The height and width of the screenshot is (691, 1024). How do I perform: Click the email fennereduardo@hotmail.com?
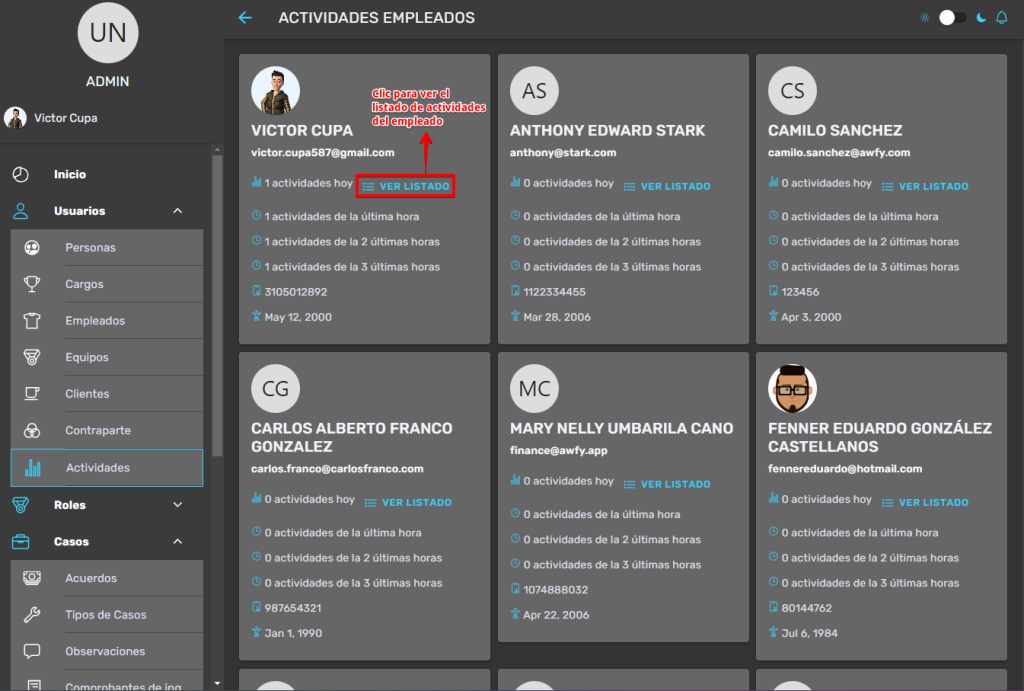[x=845, y=468]
